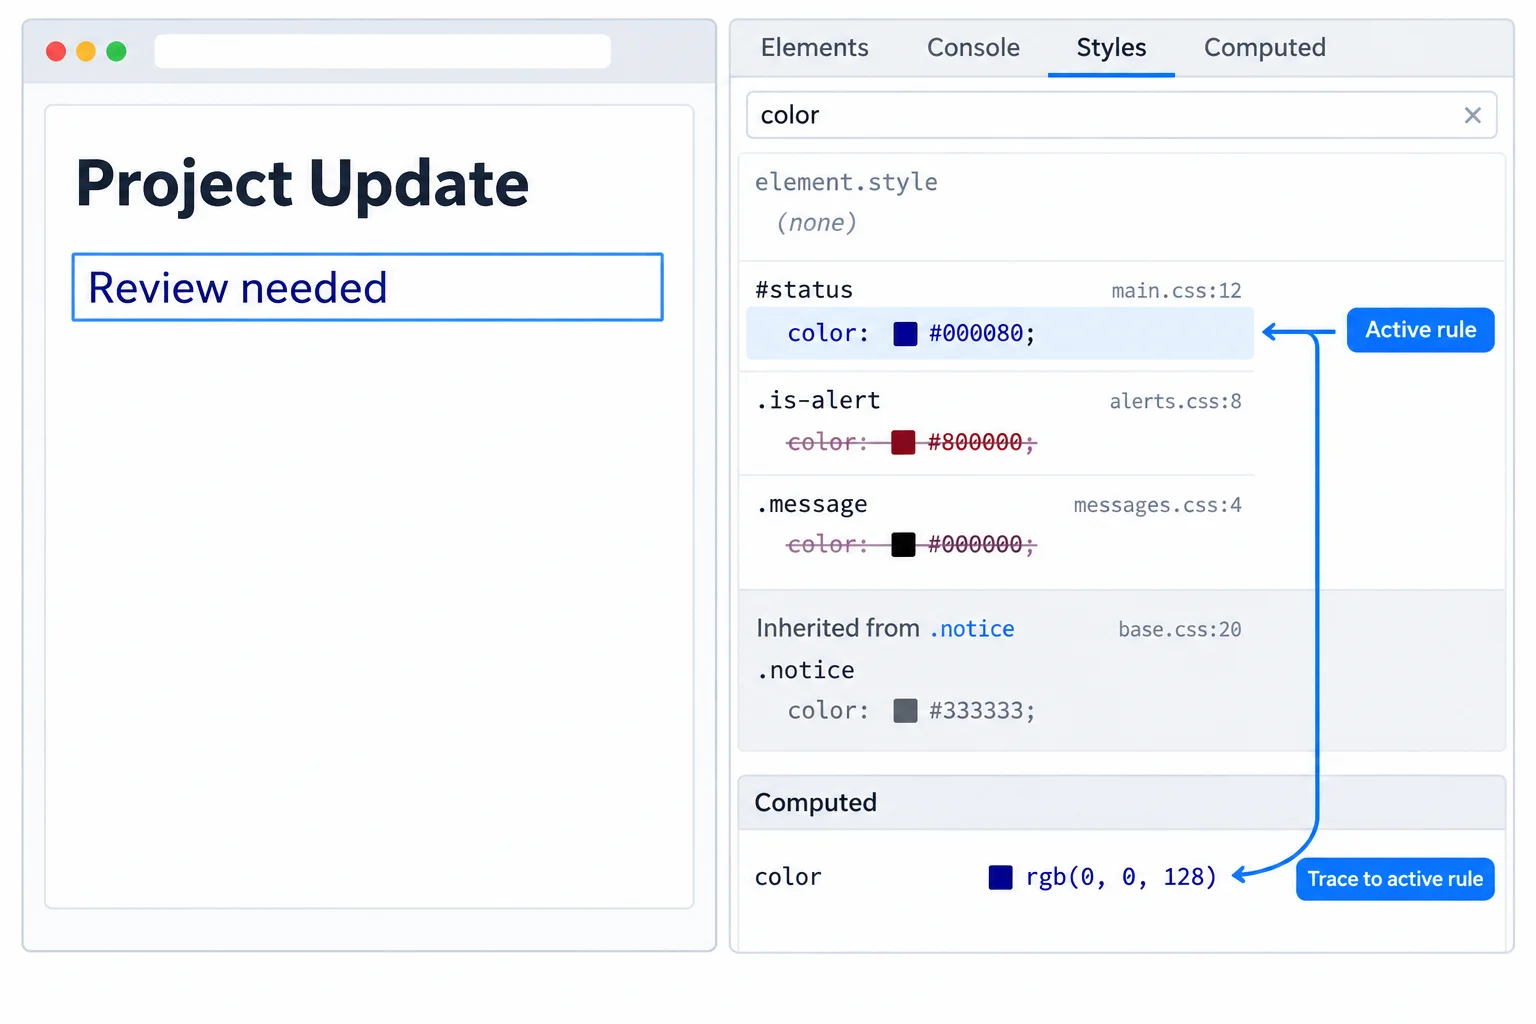Clear the color filter with the X icon
This screenshot has height=1024, width=1536.
(1472, 115)
